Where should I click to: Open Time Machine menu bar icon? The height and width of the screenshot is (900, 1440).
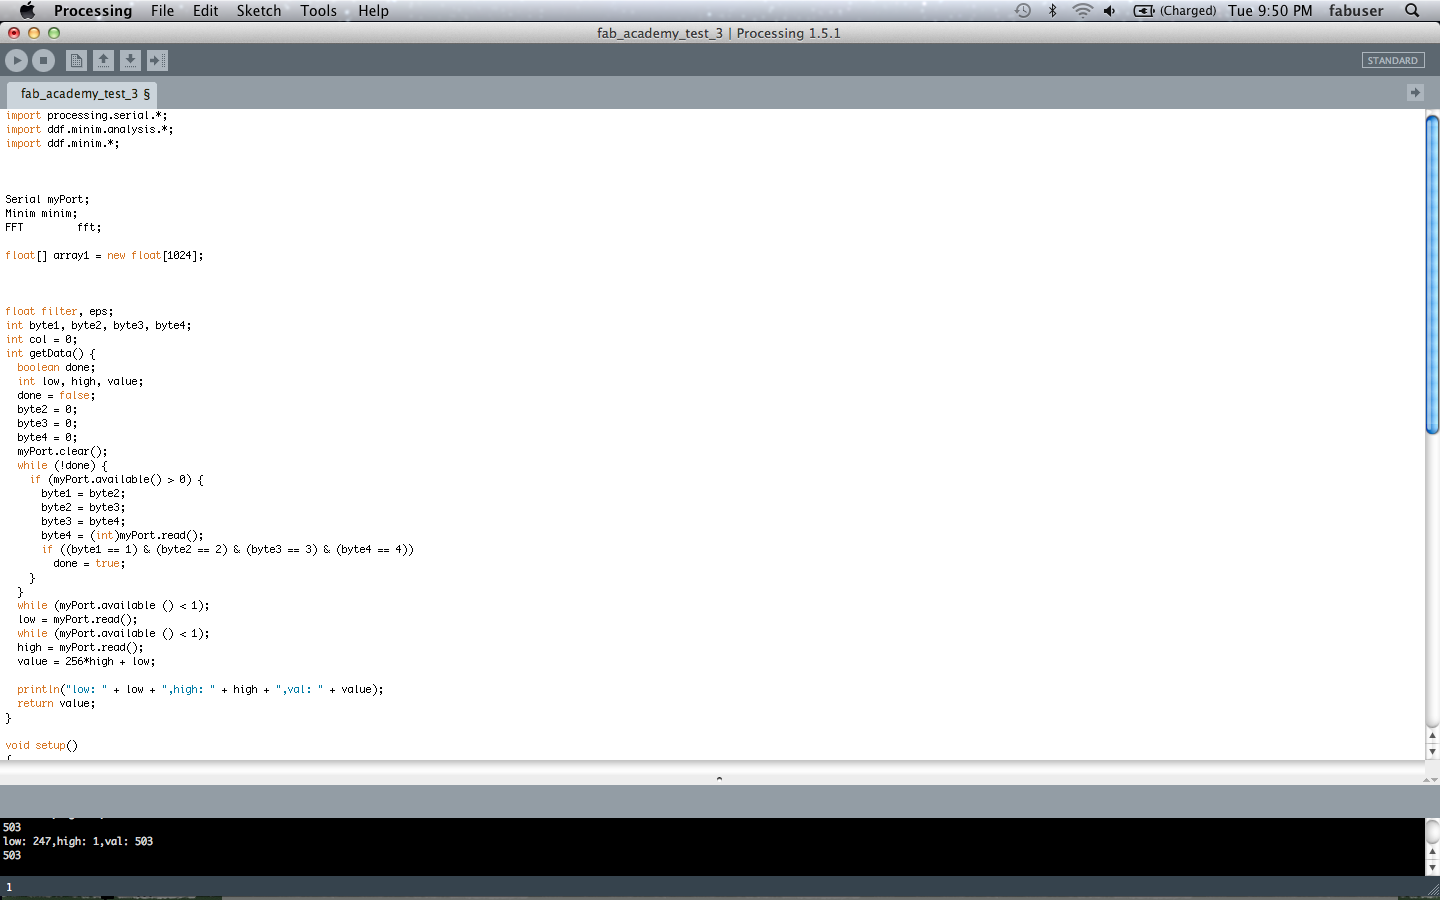point(1023,10)
